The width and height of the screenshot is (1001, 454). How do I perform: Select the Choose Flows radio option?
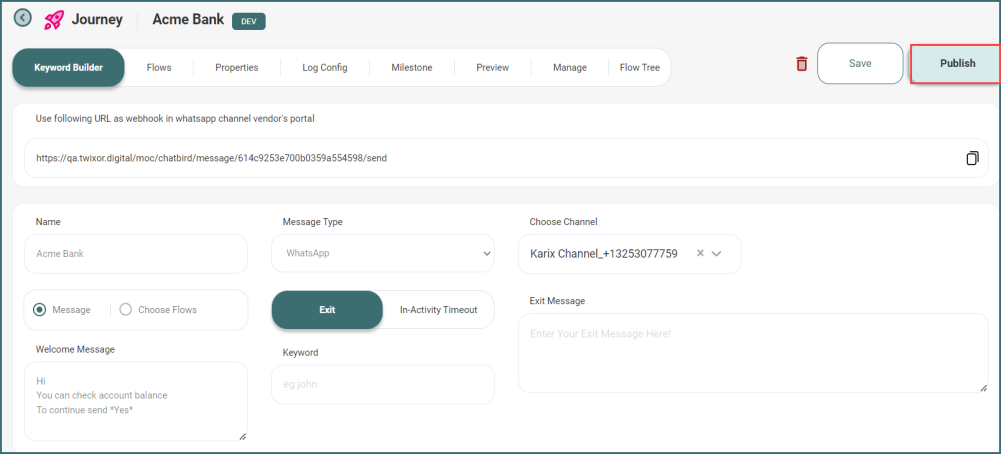coord(126,310)
